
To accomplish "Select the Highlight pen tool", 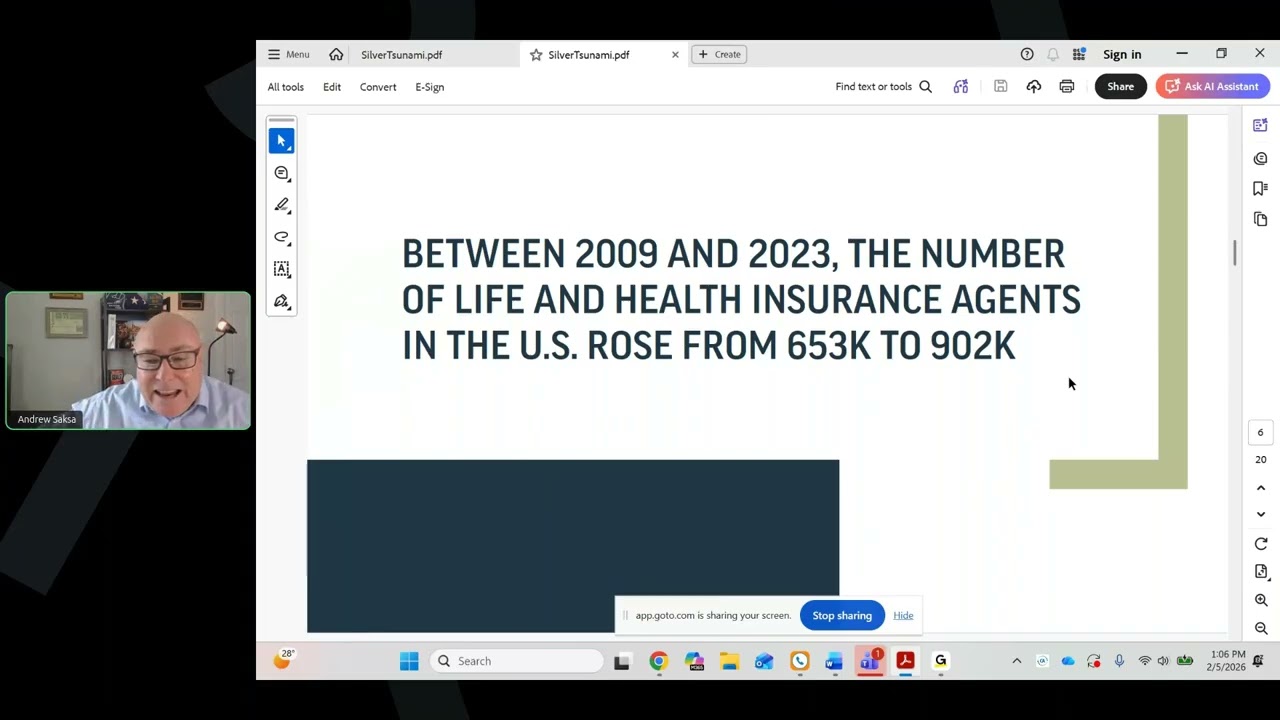I will click(x=281, y=205).
